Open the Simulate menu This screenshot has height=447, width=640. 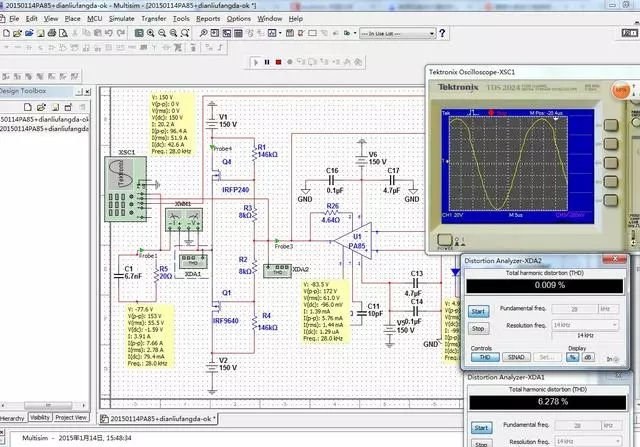click(122, 18)
